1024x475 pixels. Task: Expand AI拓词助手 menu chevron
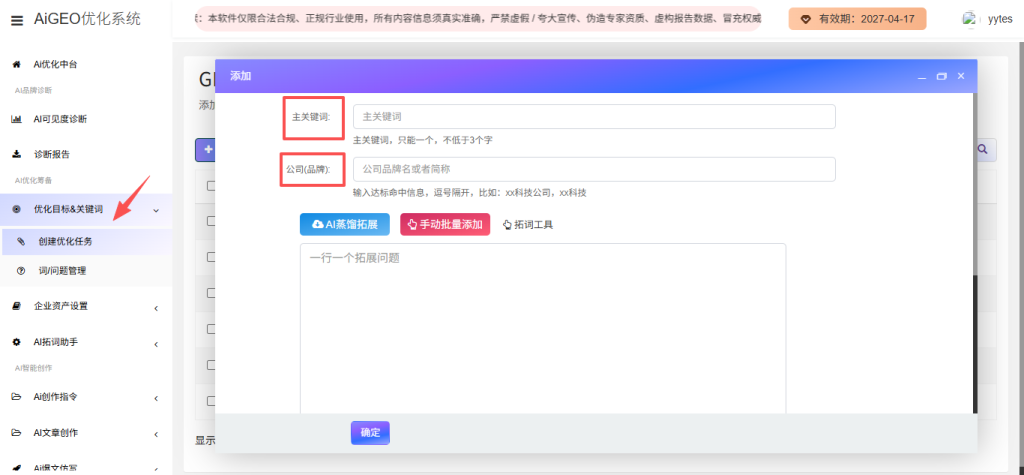point(155,344)
